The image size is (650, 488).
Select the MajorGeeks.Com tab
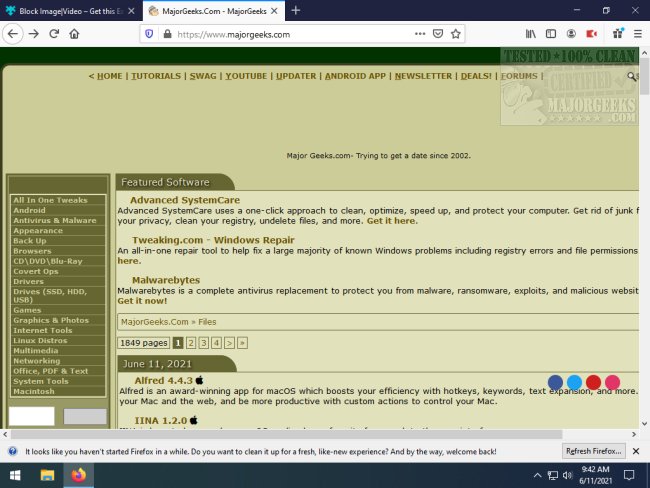pyautogui.click(x=214, y=11)
